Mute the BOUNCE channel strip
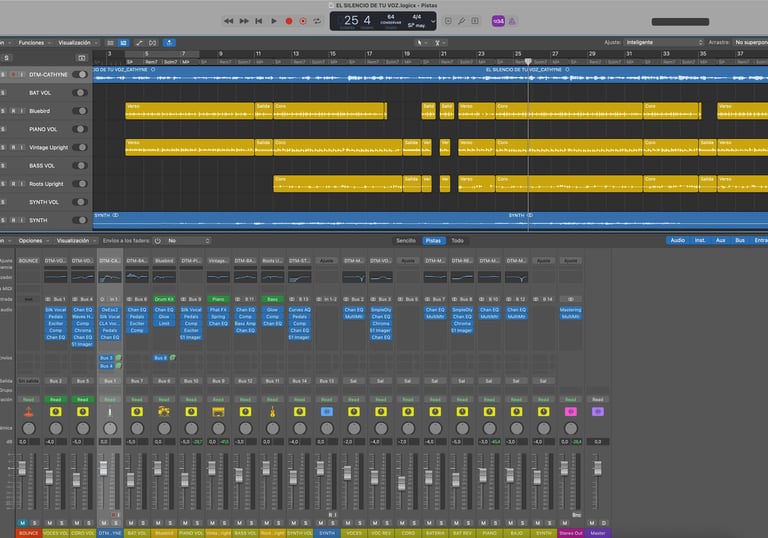Image resolution: width=768 pixels, height=538 pixels. tap(22, 522)
